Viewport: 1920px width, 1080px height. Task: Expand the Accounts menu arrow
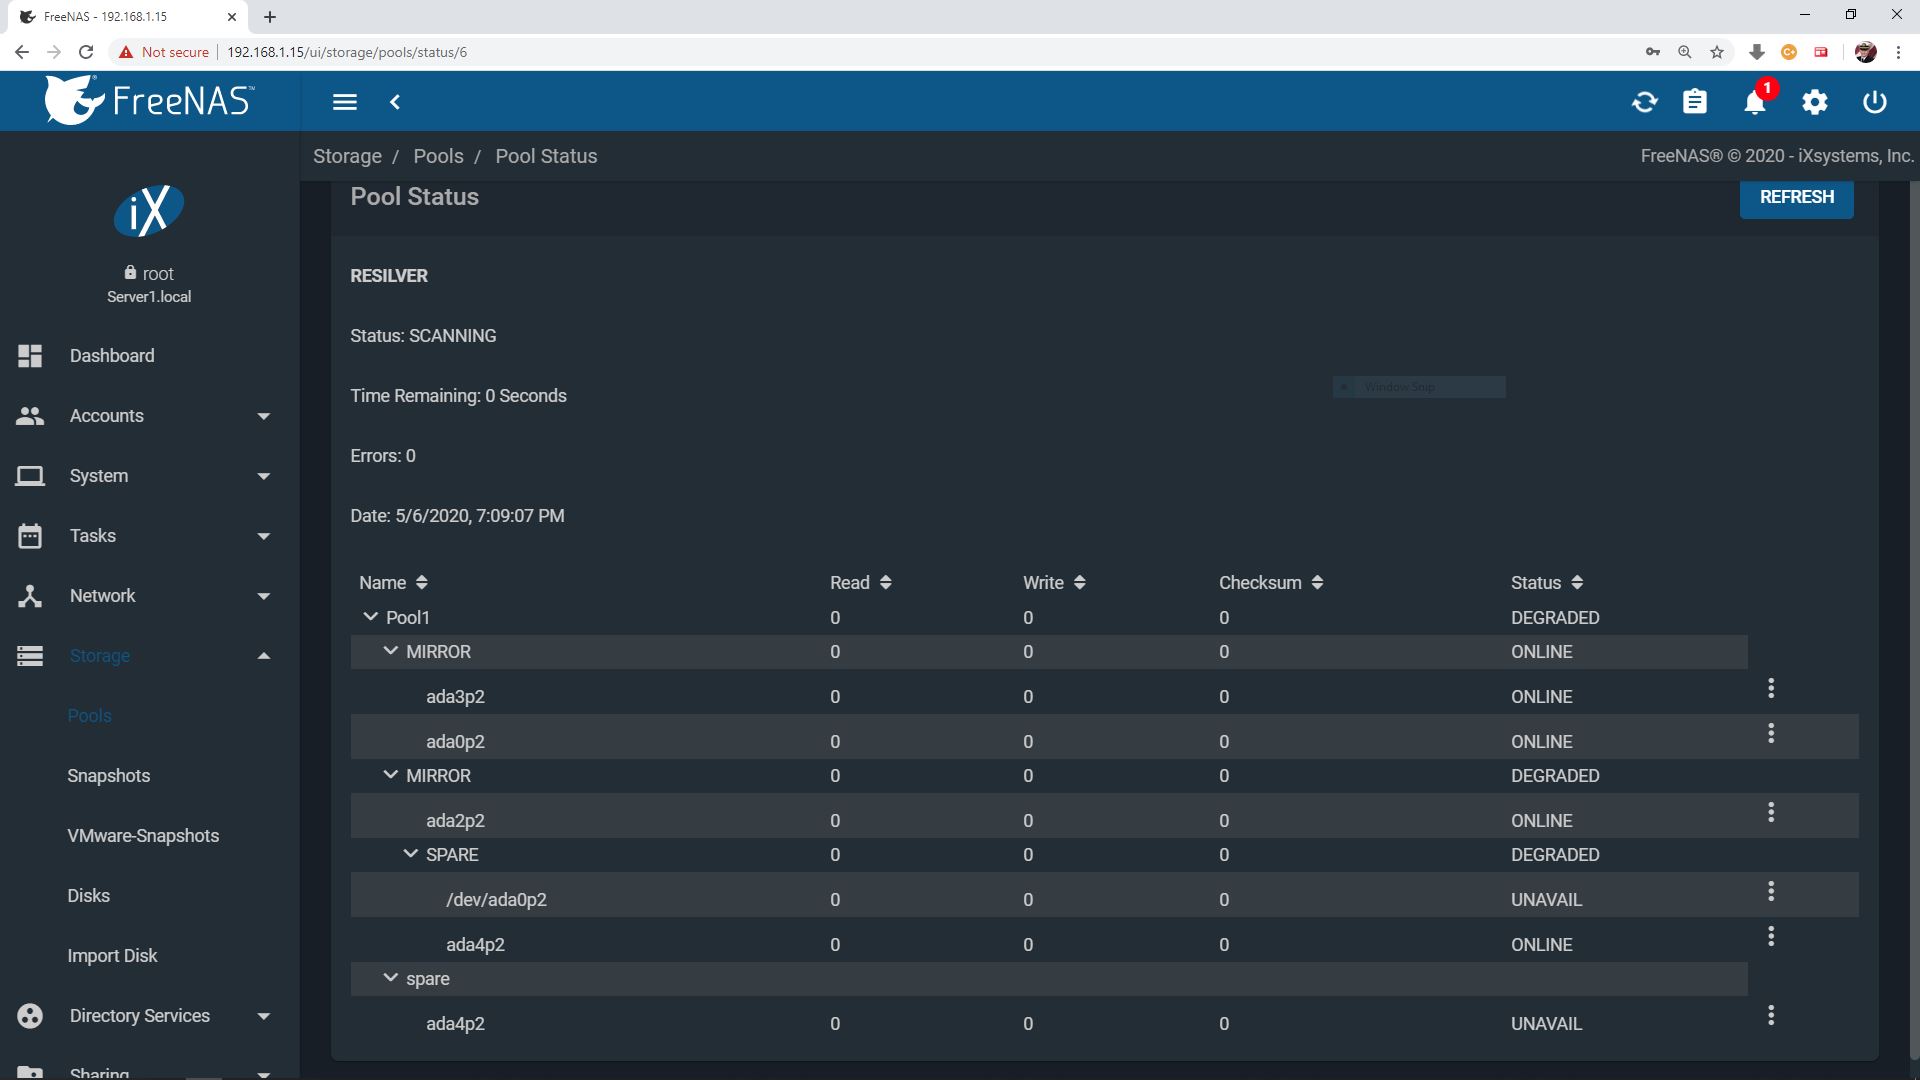pos(264,416)
